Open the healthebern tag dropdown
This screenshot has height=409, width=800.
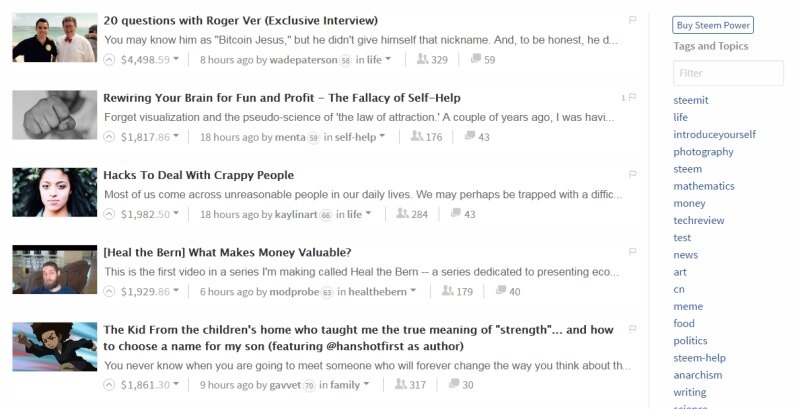point(413,292)
